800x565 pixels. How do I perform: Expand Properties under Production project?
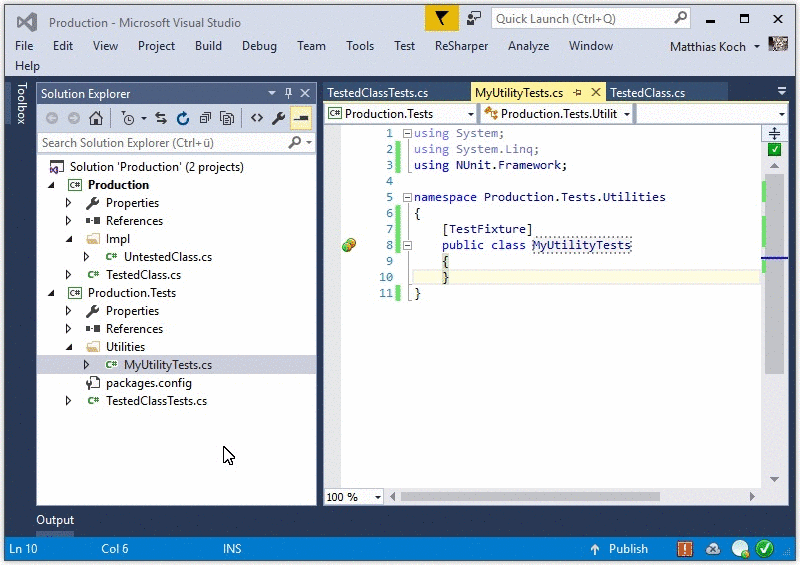click(68, 203)
